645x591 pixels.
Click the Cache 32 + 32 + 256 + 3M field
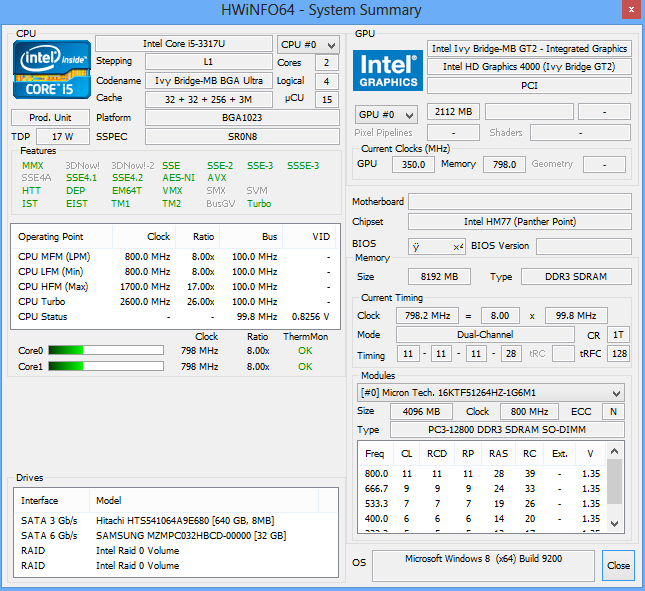[x=209, y=100]
